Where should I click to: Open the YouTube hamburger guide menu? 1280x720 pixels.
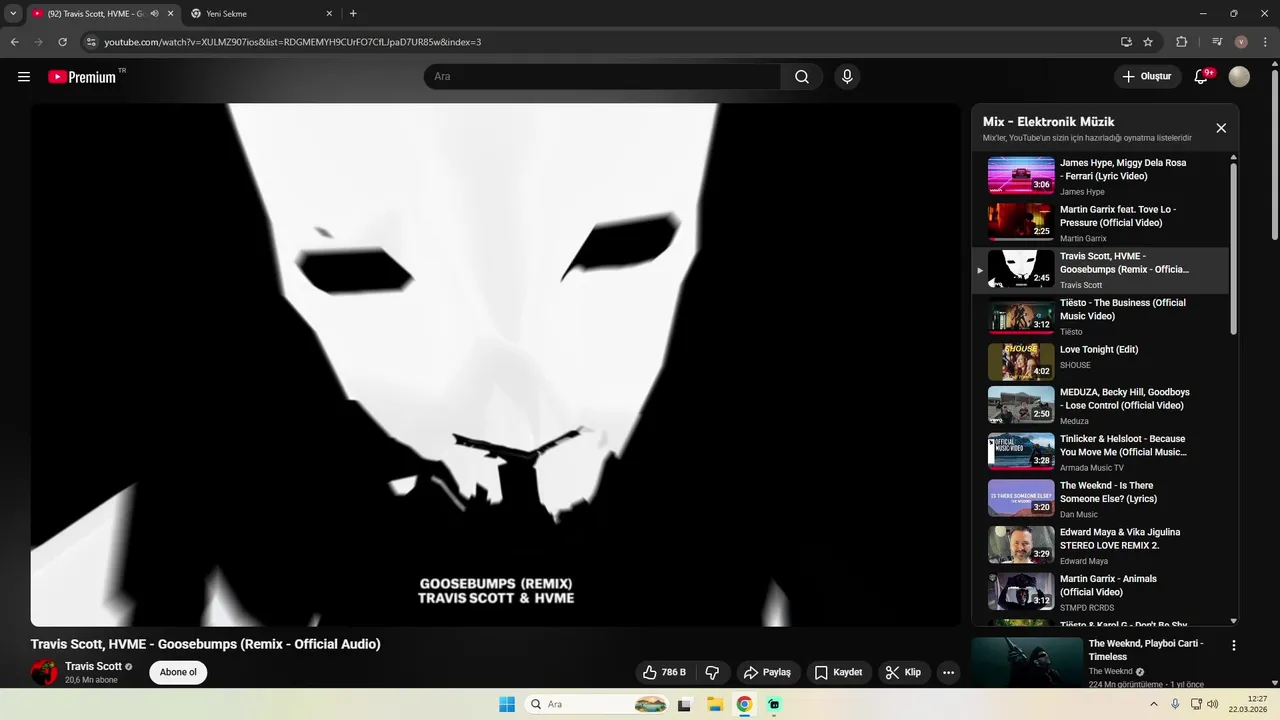coord(24,77)
